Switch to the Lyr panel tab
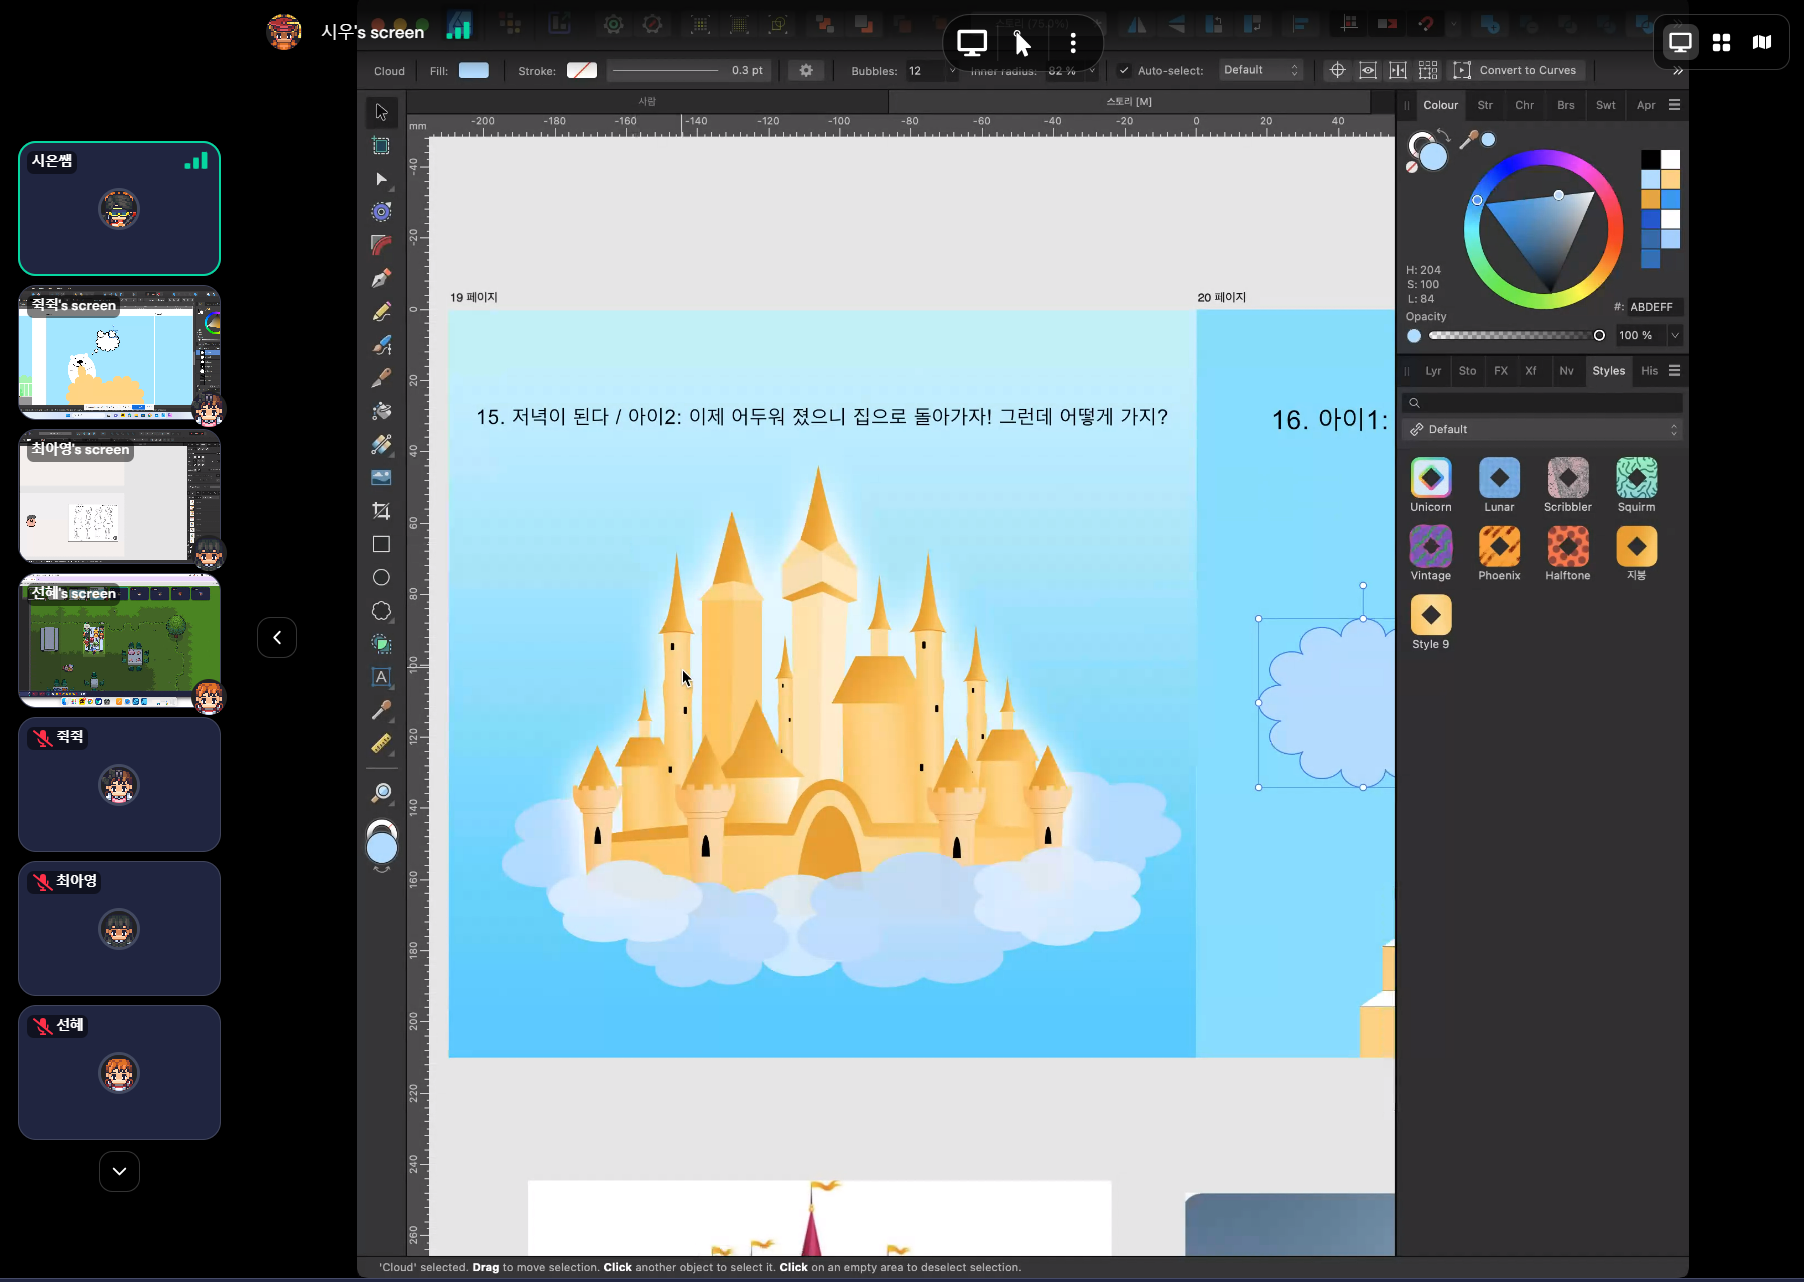 coord(1433,371)
